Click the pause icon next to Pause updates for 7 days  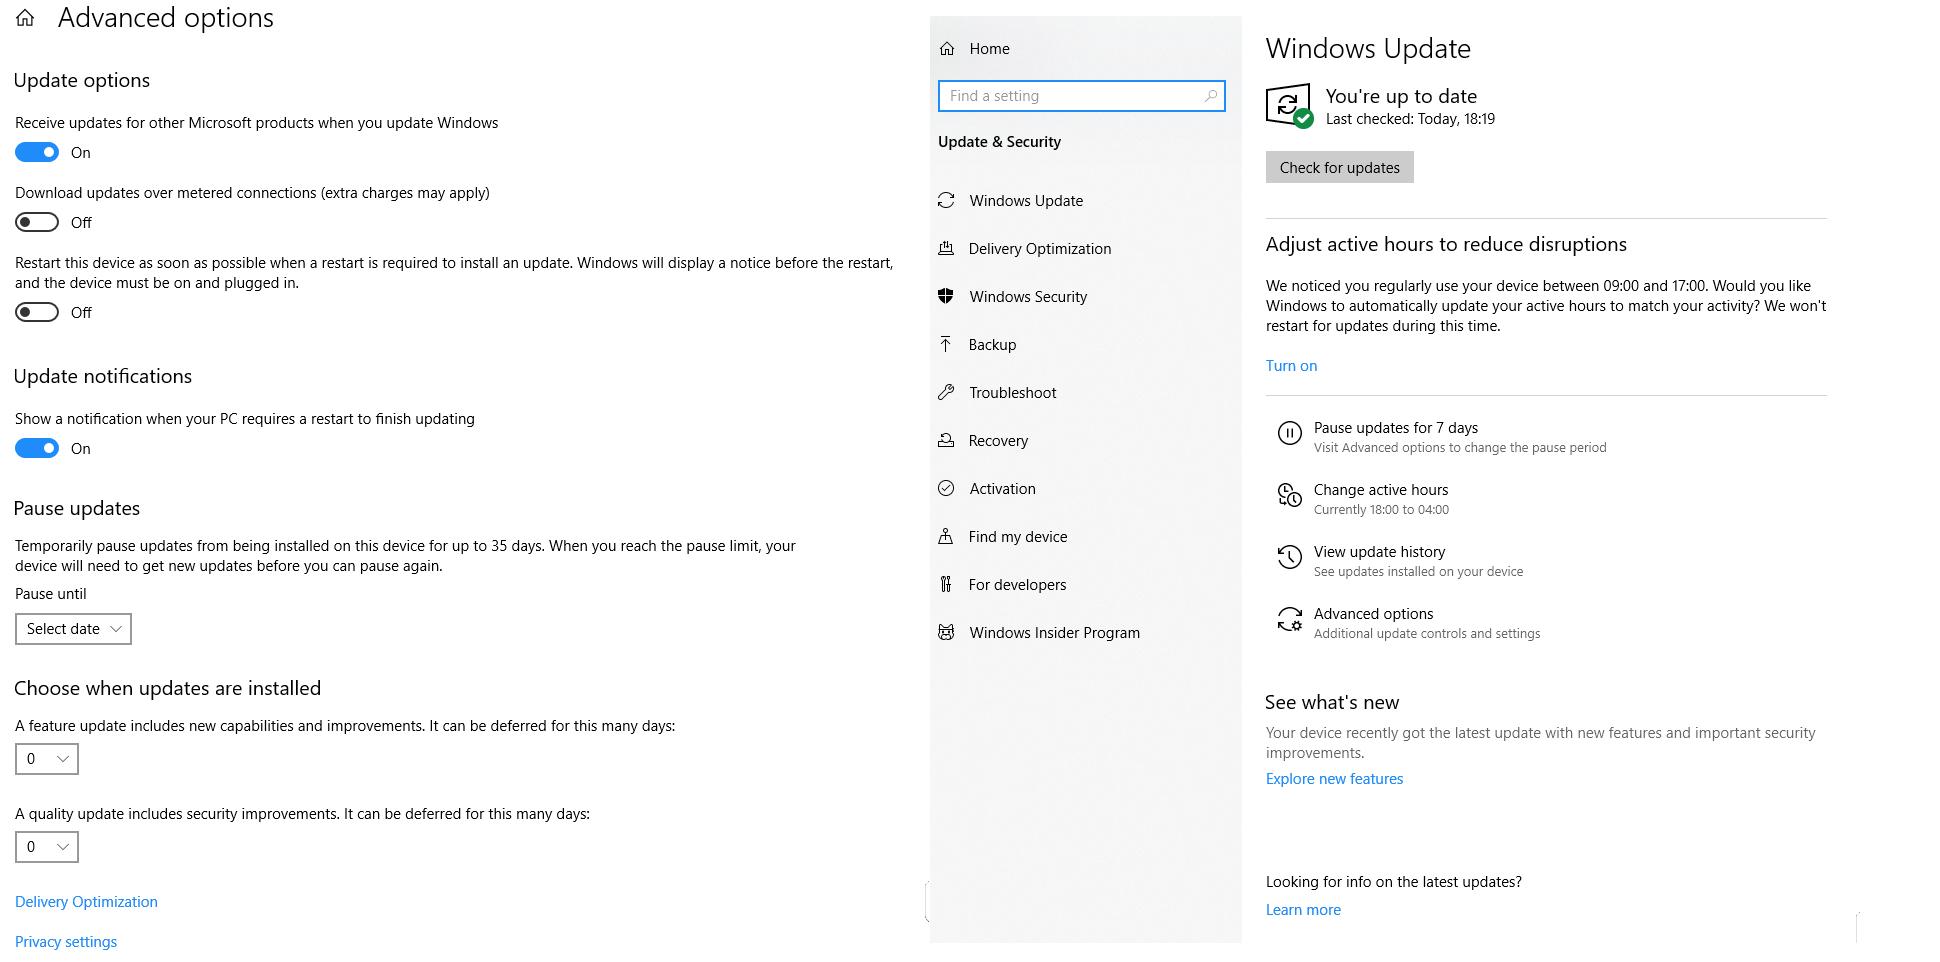1290,434
